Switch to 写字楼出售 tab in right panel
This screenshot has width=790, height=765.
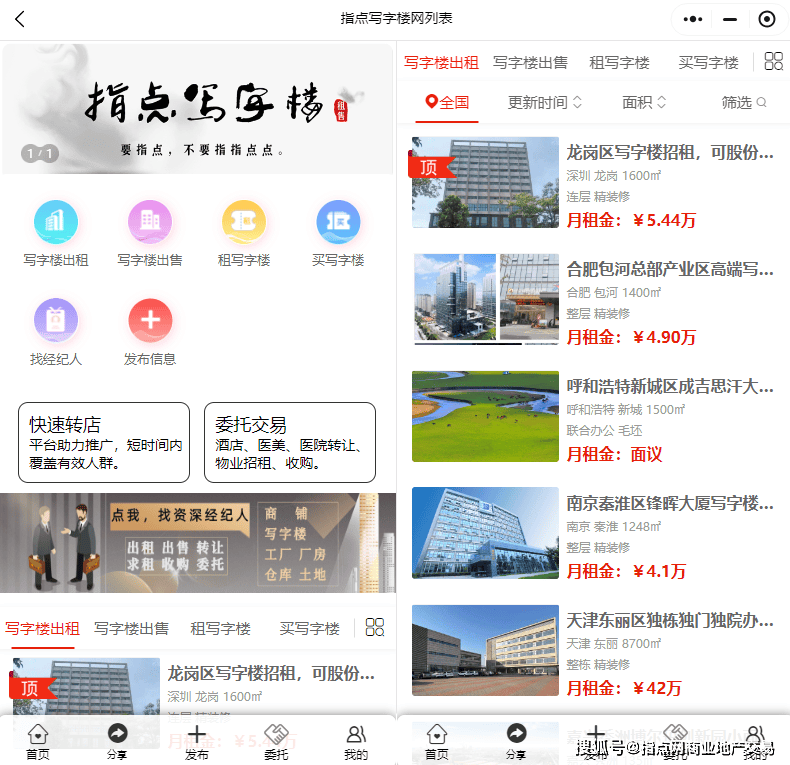[x=530, y=62]
